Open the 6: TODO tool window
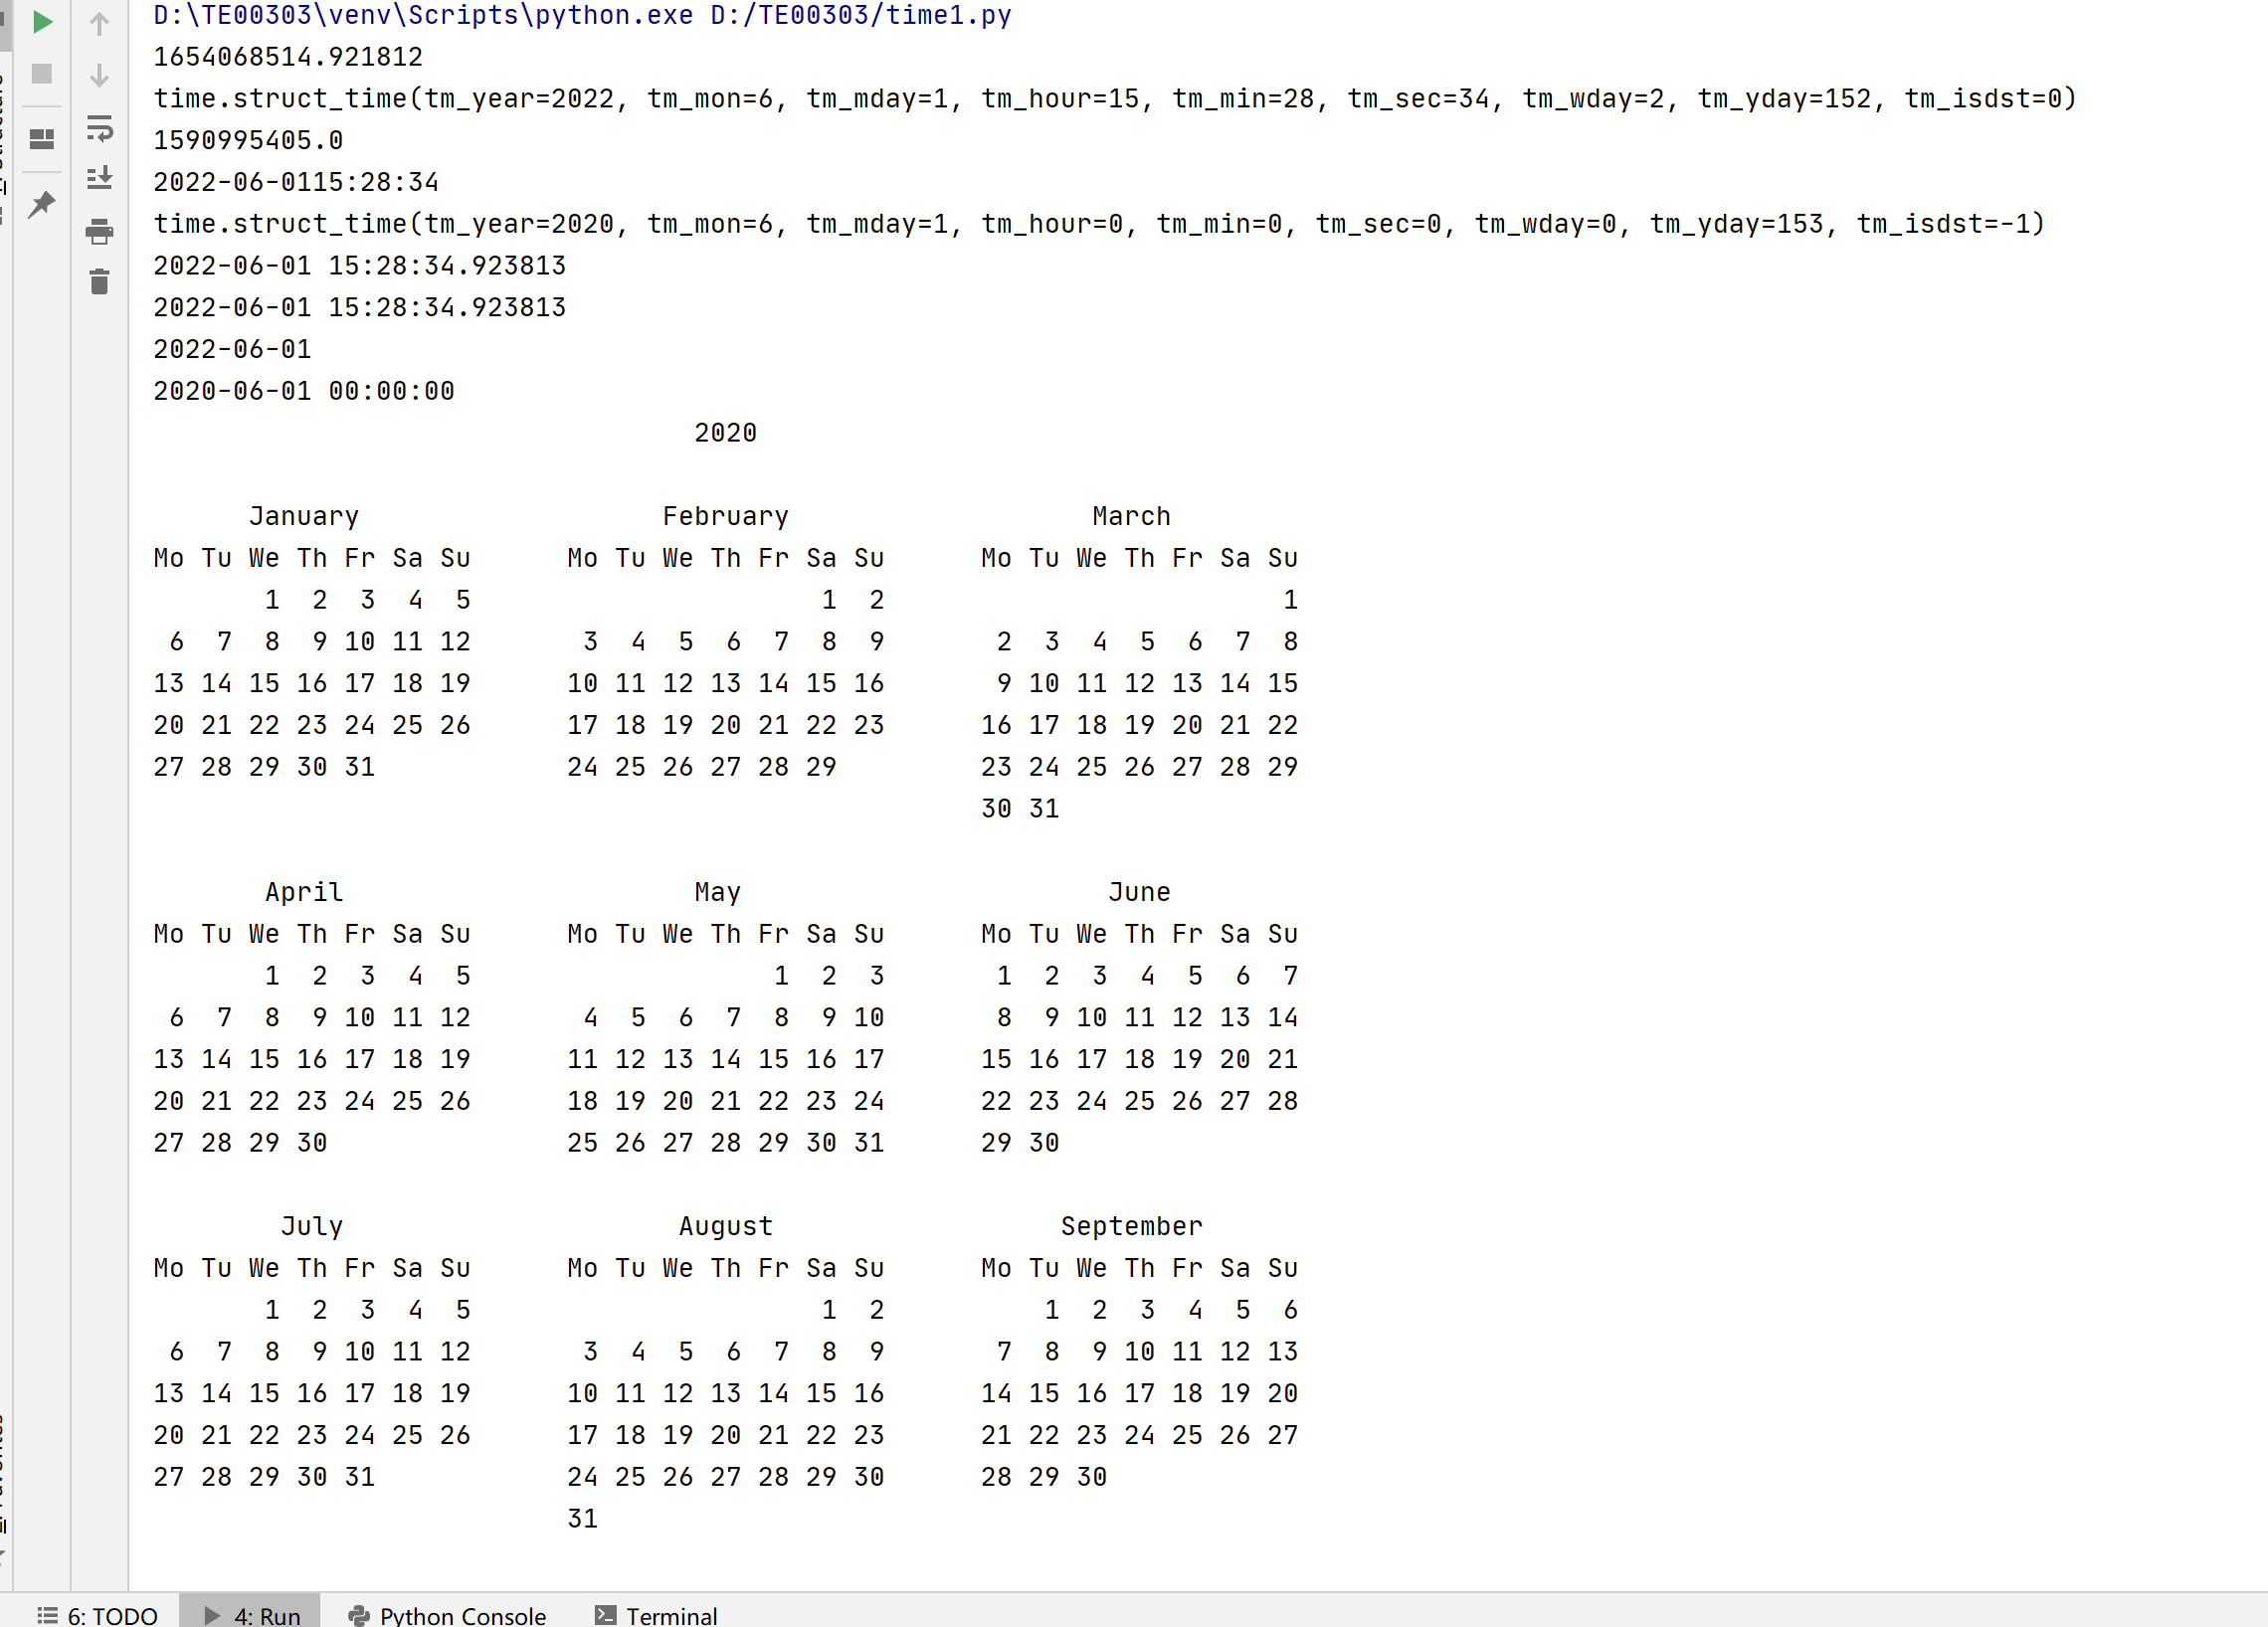The image size is (2268, 1627). tap(98, 1615)
